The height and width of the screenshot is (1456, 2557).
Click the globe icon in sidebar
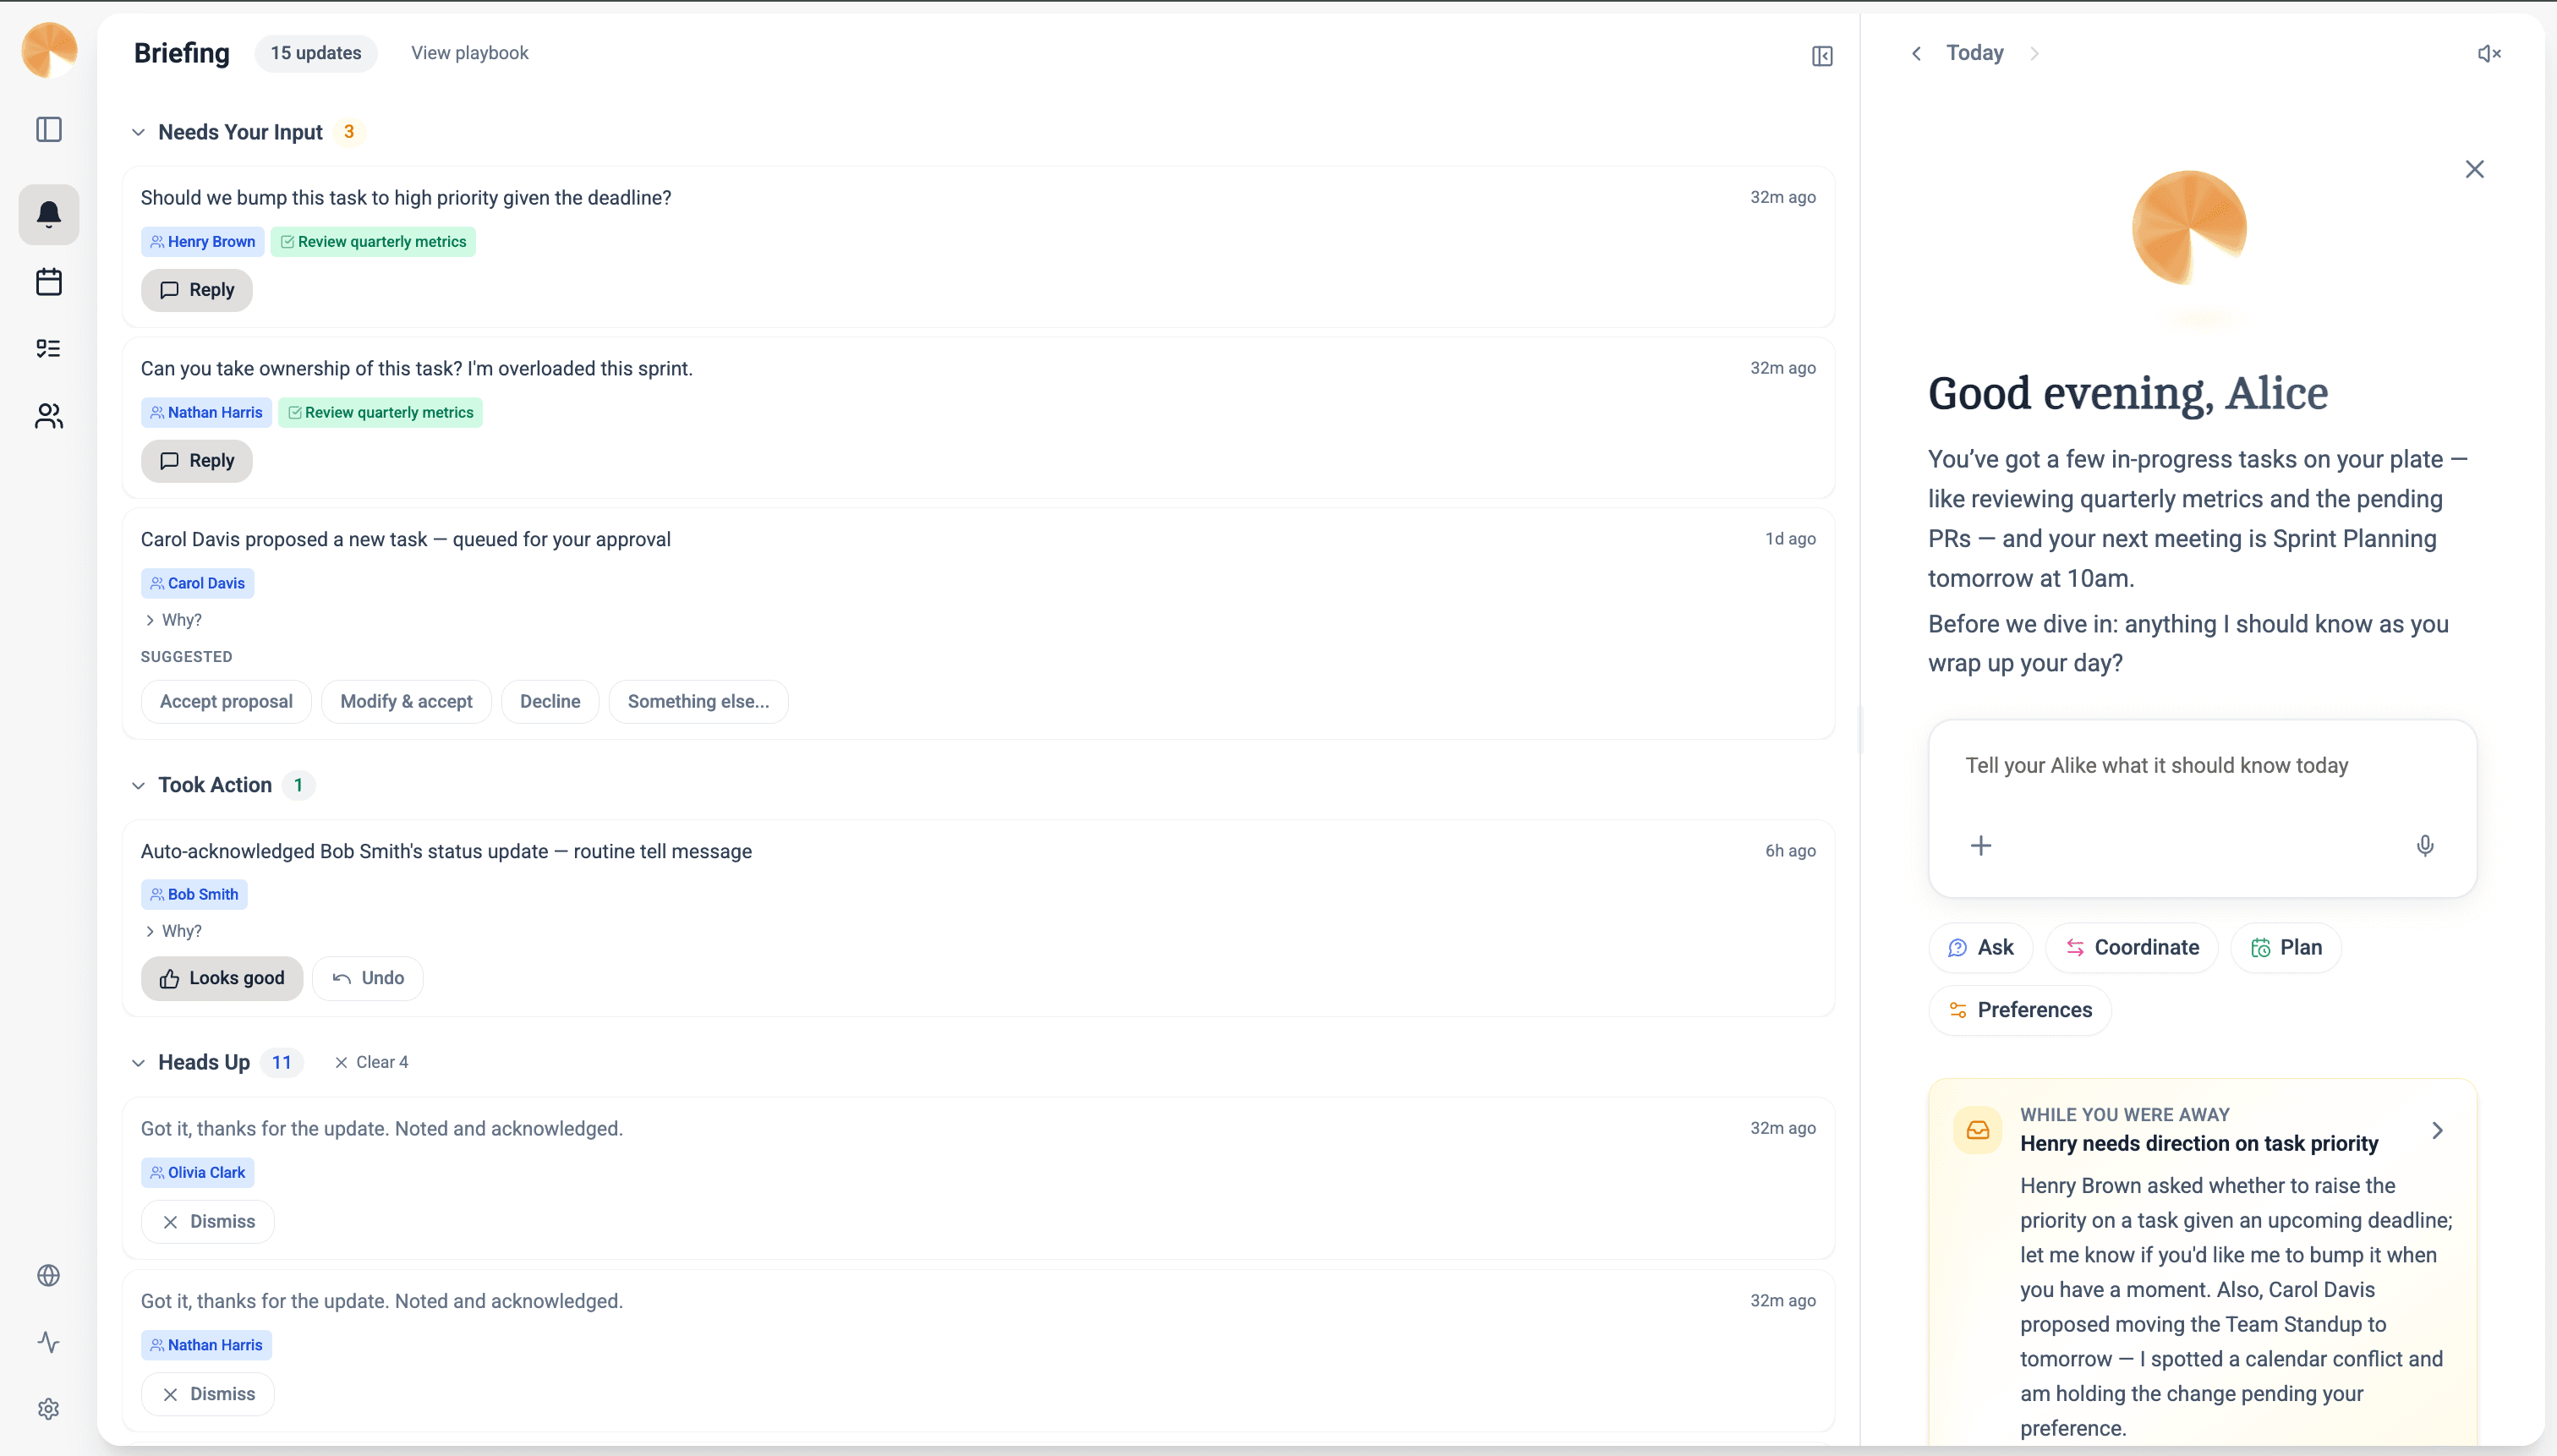[48, 1275]
